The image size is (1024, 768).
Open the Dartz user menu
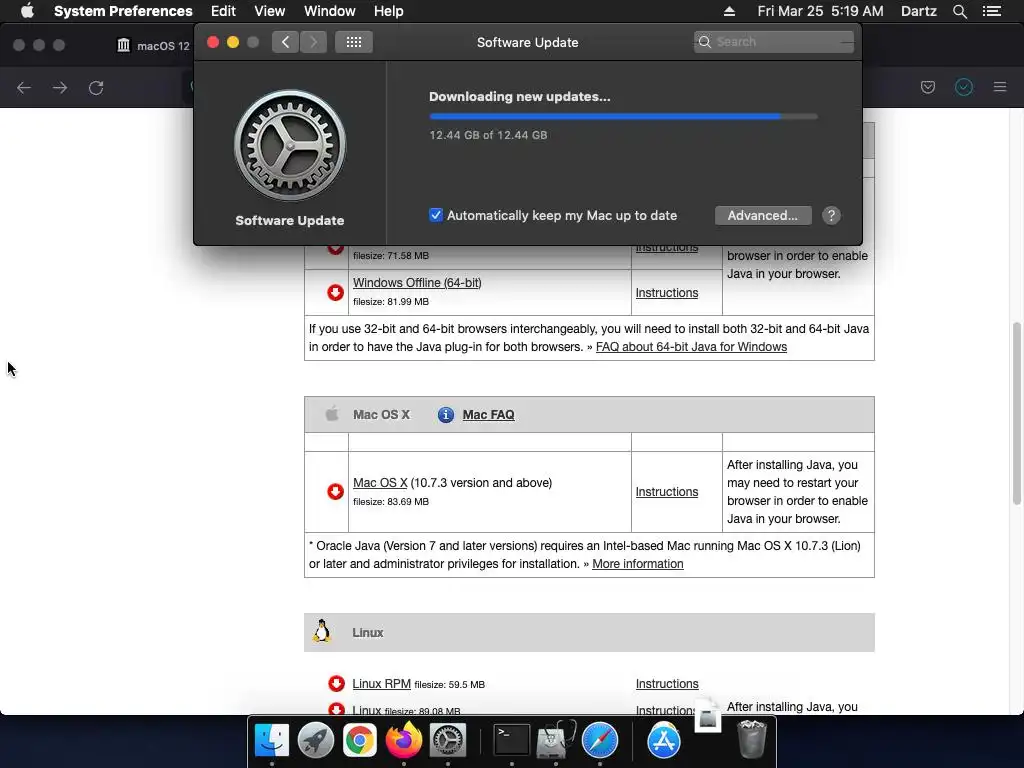click(x=918, y=11)
